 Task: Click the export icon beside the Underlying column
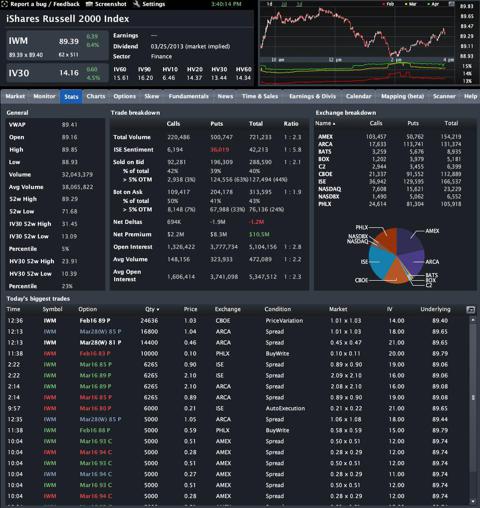click(x=470, y=310)
